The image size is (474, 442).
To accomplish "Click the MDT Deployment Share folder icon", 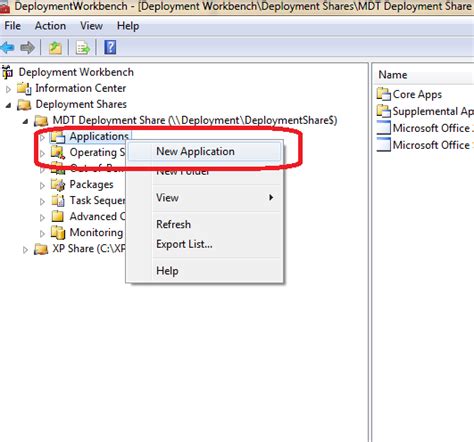I will click(x=41, y=121).
